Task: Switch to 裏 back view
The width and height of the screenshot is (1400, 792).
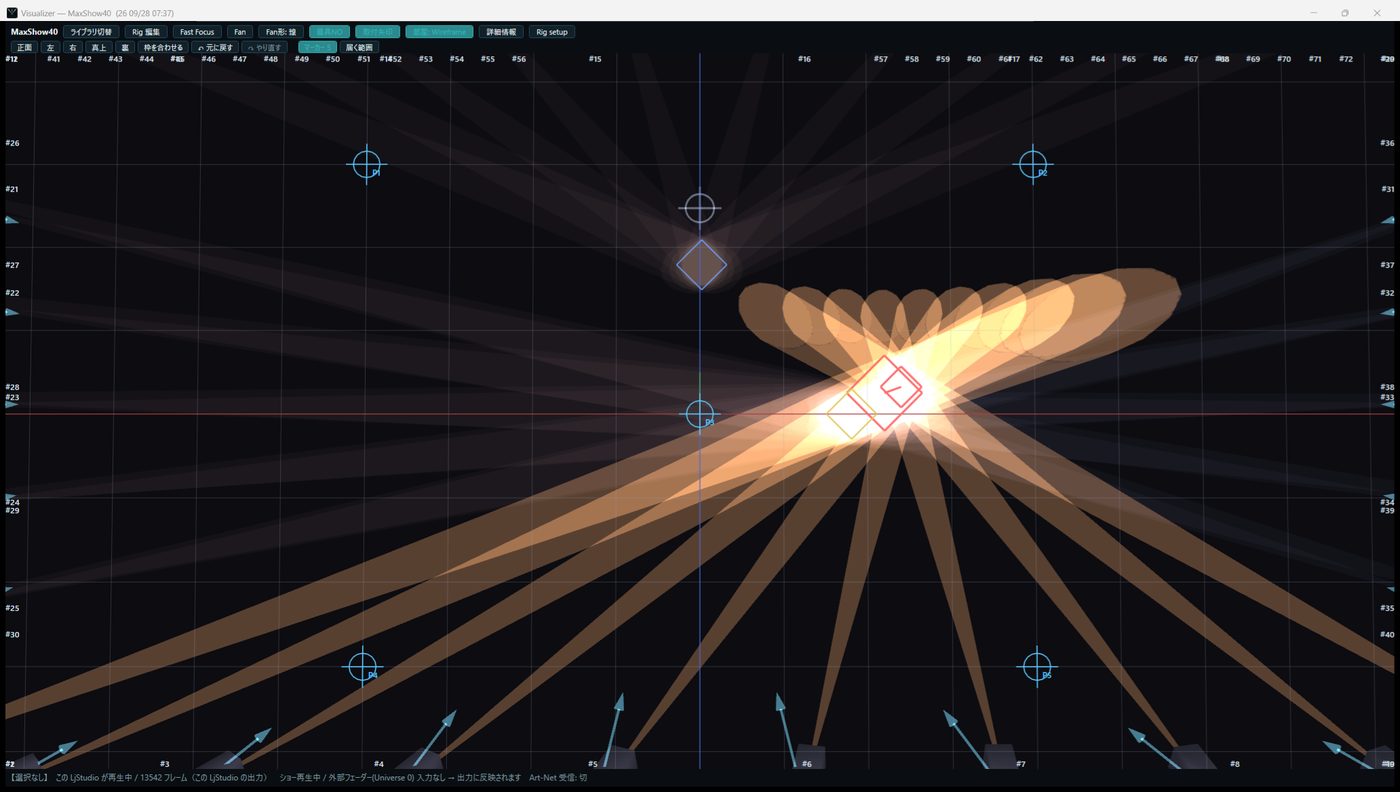Action: (125, 47)
